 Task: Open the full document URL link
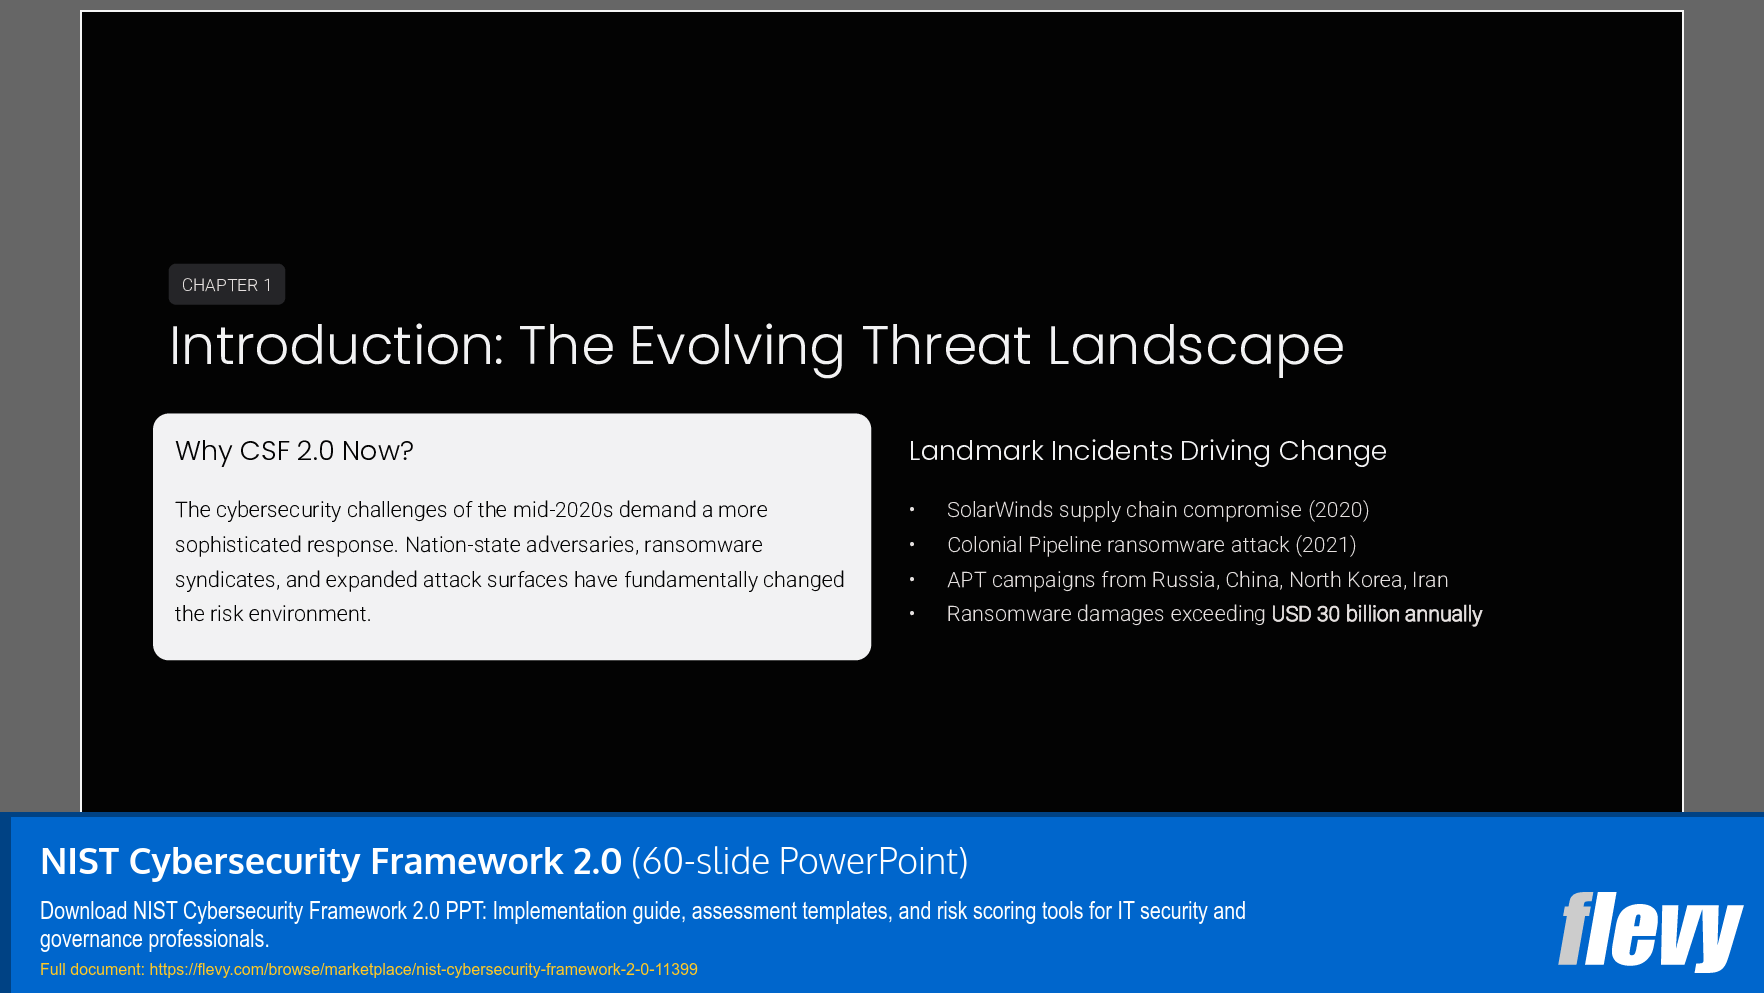[423, 969]
